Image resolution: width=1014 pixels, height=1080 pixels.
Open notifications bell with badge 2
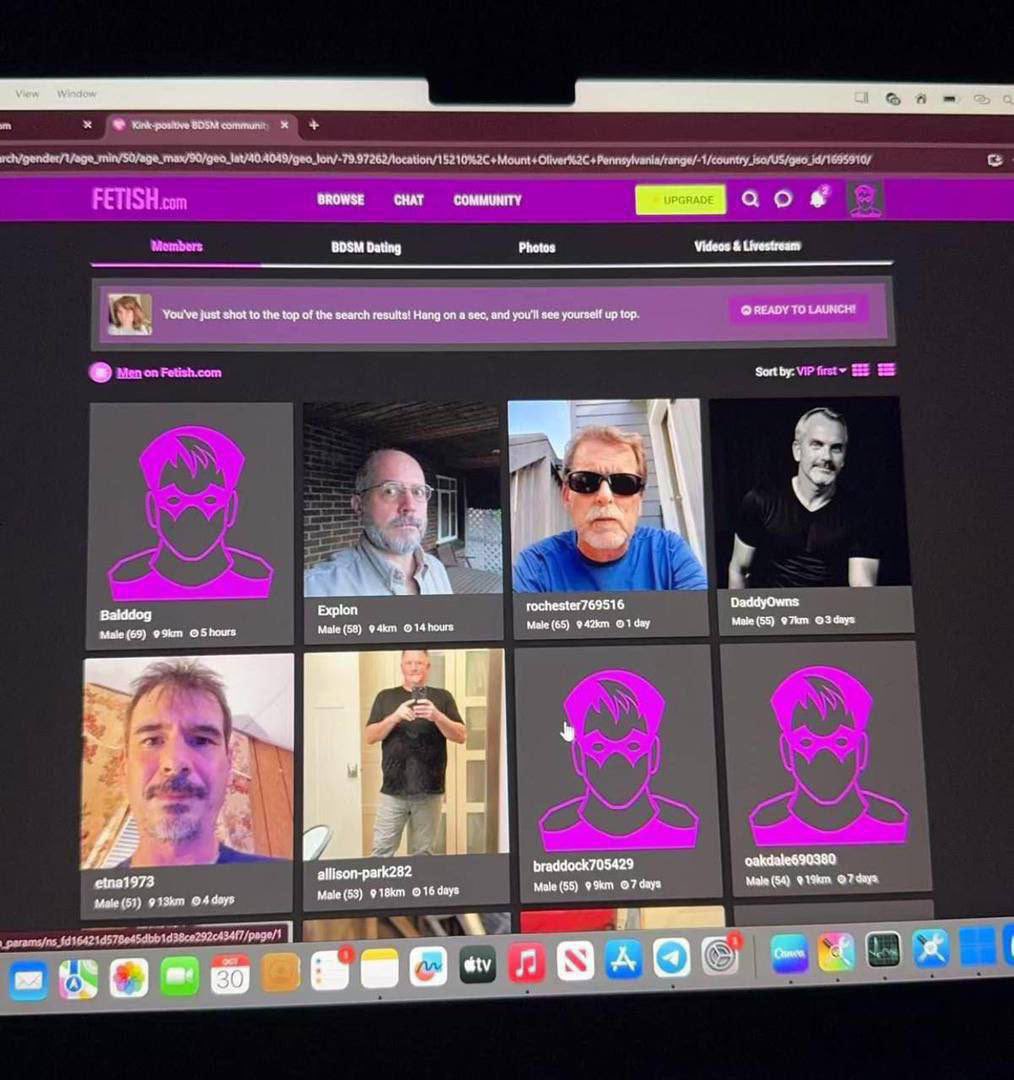point(818,198)
